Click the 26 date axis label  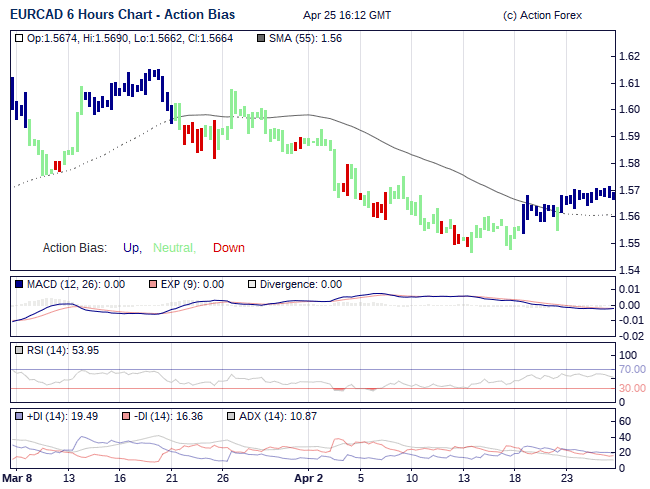point(223,478)
